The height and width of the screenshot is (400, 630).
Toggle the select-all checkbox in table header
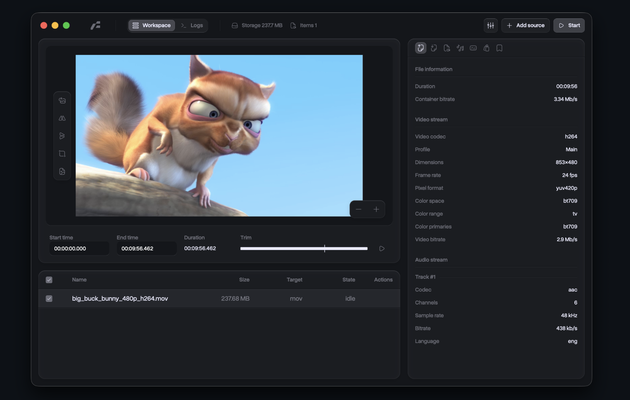tap(49, 280)
